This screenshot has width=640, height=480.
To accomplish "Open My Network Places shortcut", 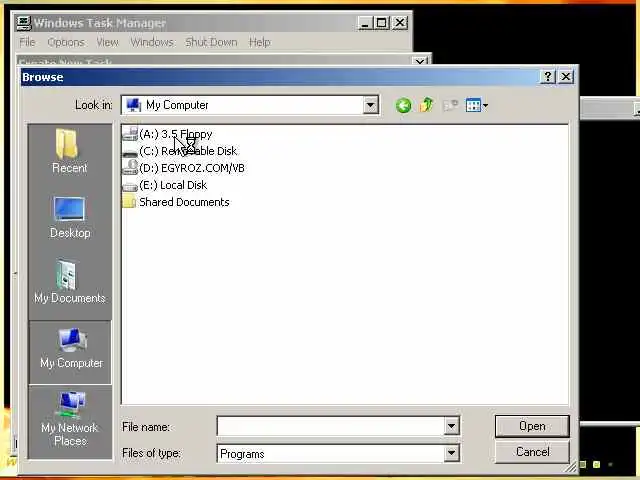I will (70, 419).
